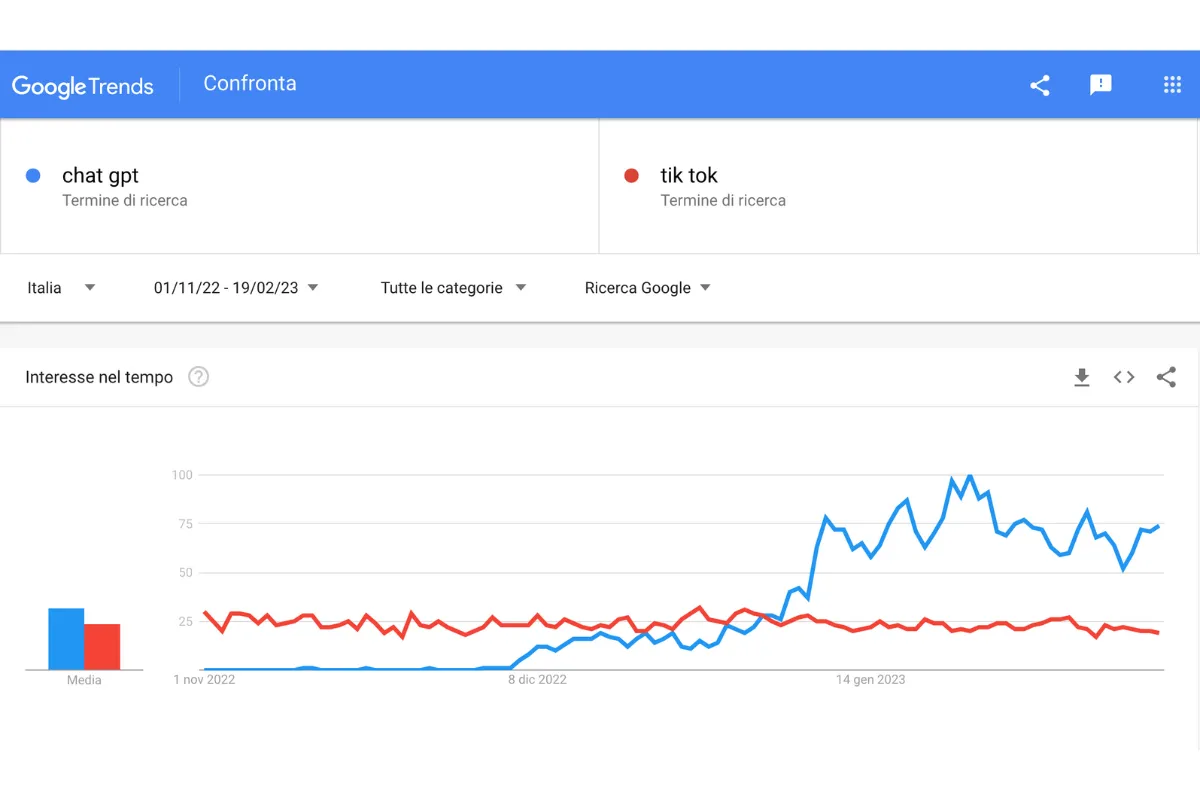Share the Interesse nel tempo chart
The height and width of the screenshot is (800, 1200).
pos(1166,377)
